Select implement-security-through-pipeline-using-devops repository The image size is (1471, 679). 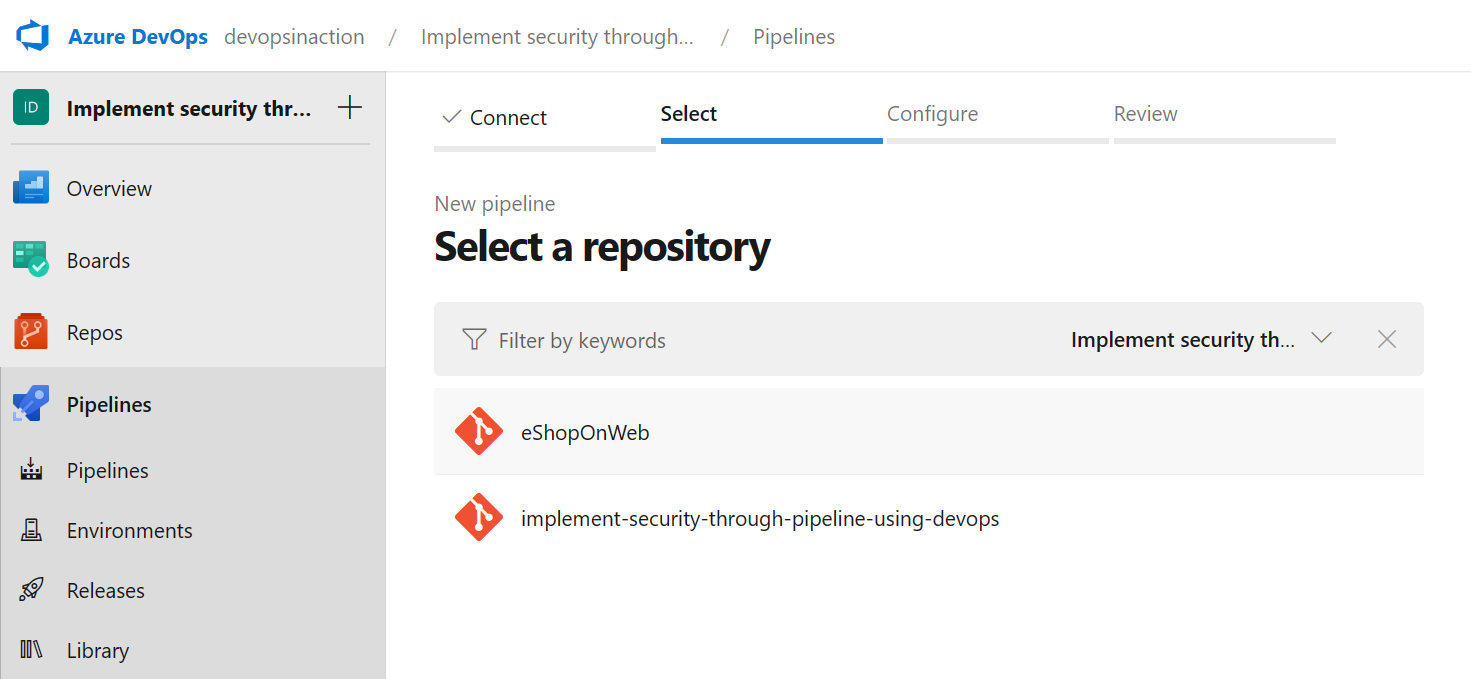tap(929, 518)
